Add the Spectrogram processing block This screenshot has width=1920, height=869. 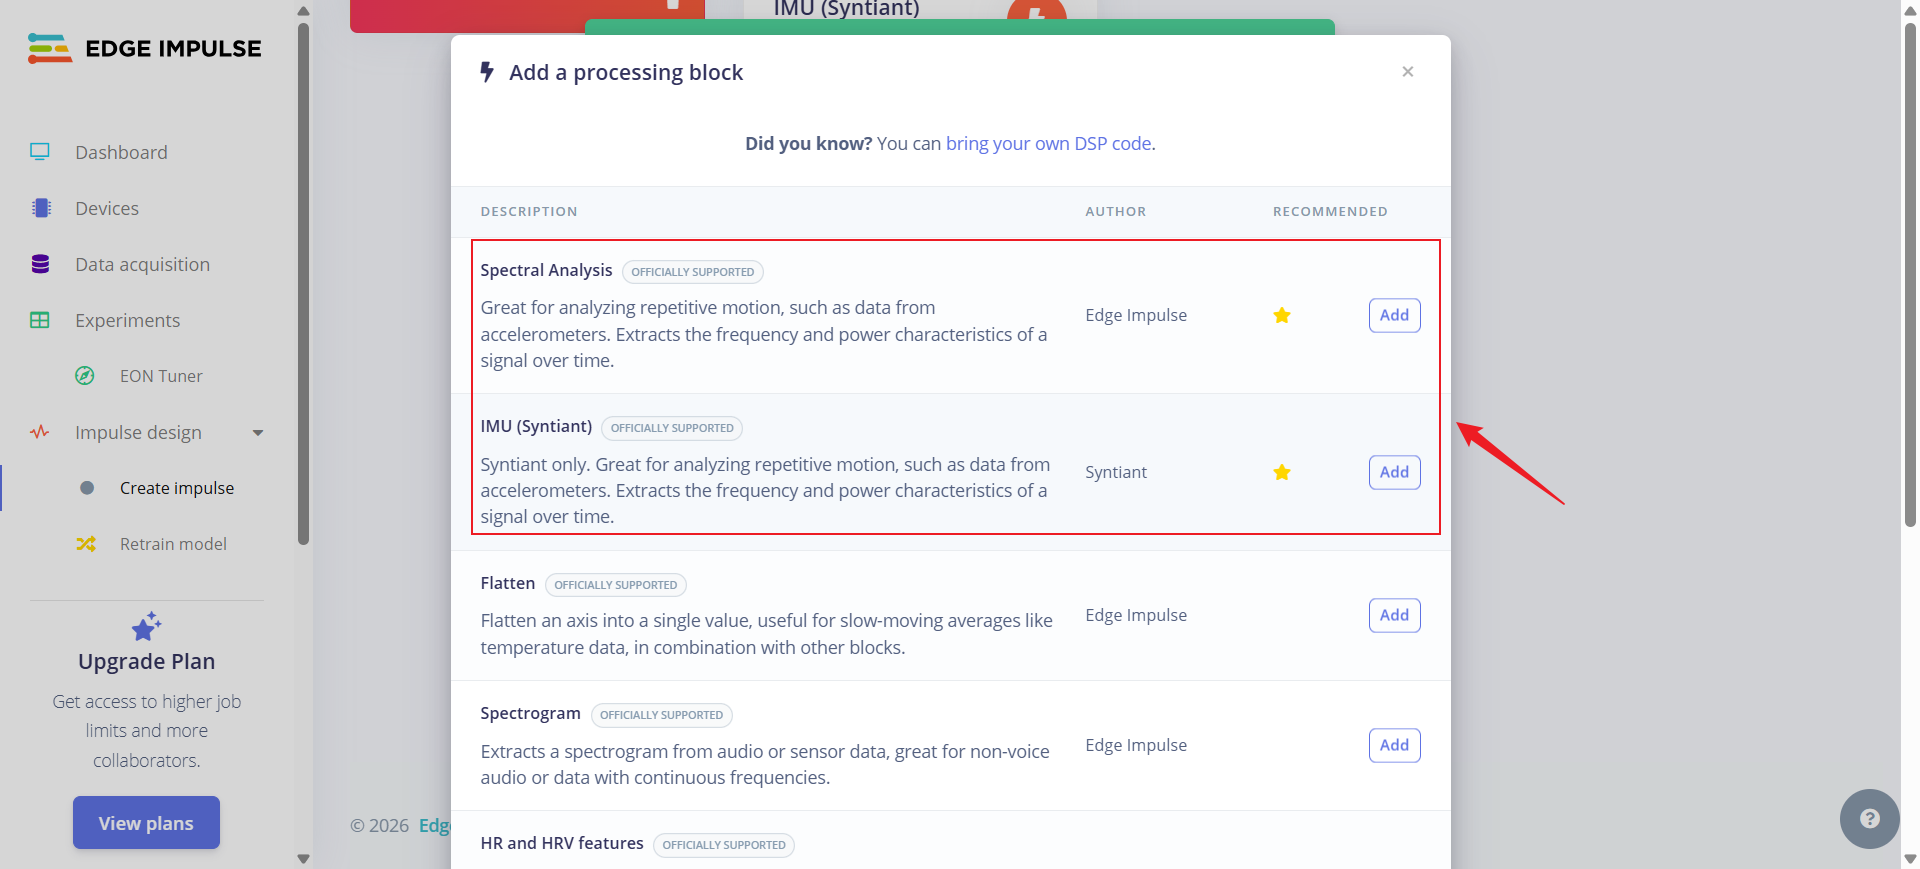point(1394,745)
